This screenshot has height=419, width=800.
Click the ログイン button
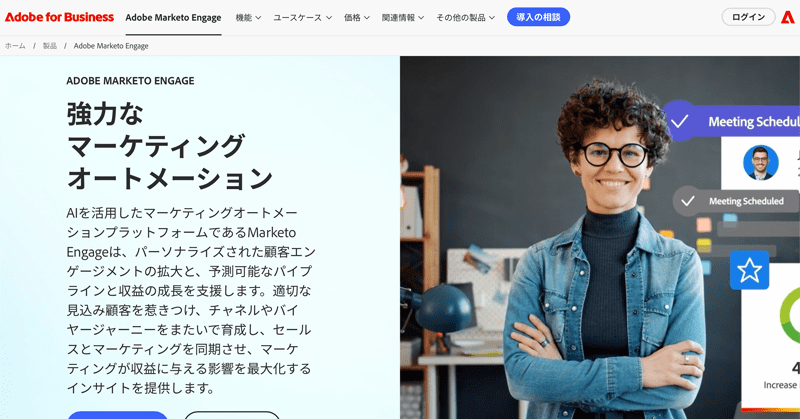click(748, 17)
